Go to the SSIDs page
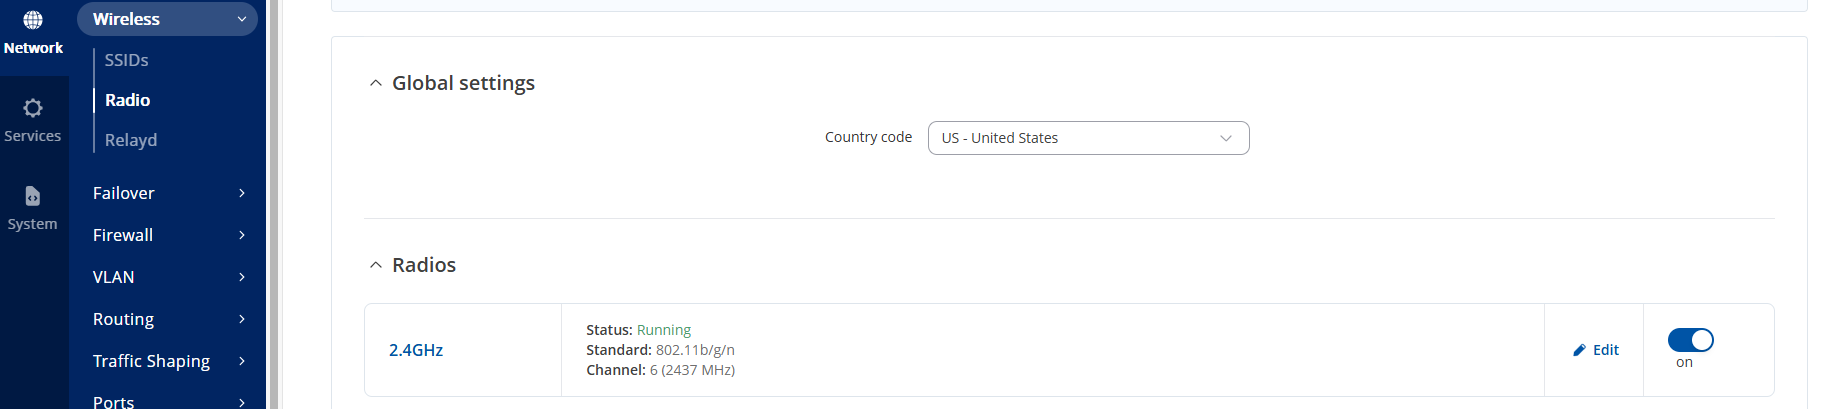Screen dimensions: 1834x409 (127, 60)
